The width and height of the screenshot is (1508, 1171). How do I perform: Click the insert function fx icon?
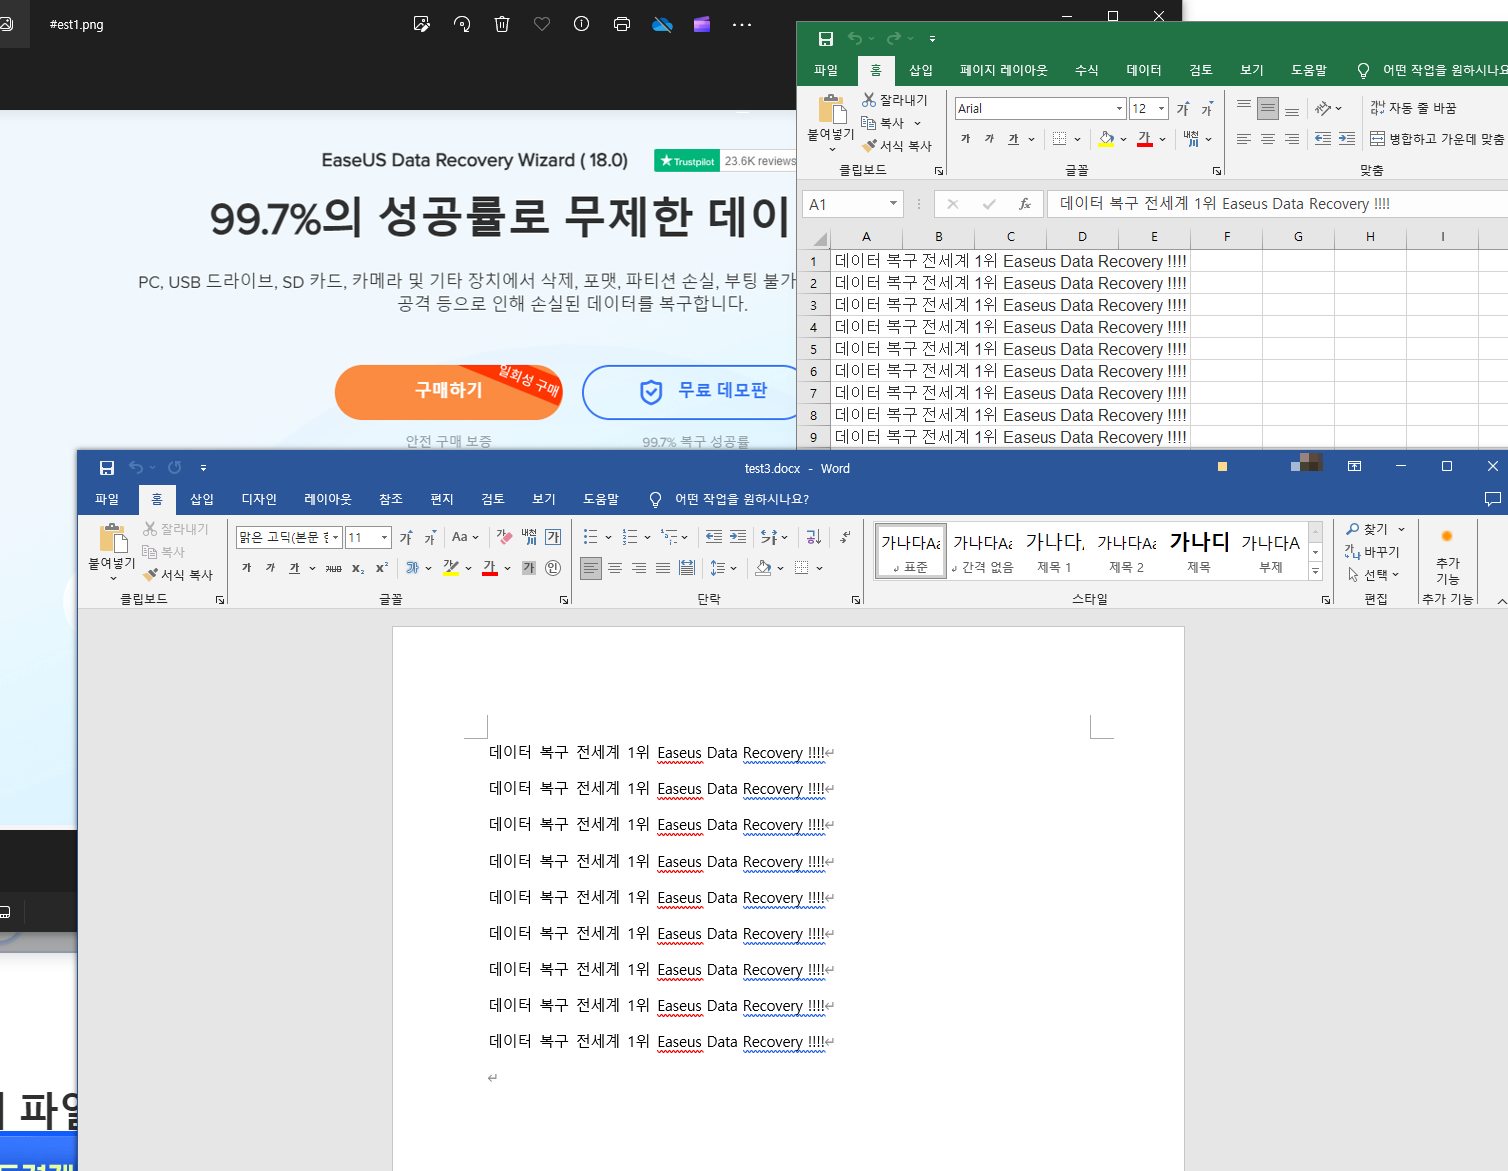pyautogui.click(x=1025, y=204)
